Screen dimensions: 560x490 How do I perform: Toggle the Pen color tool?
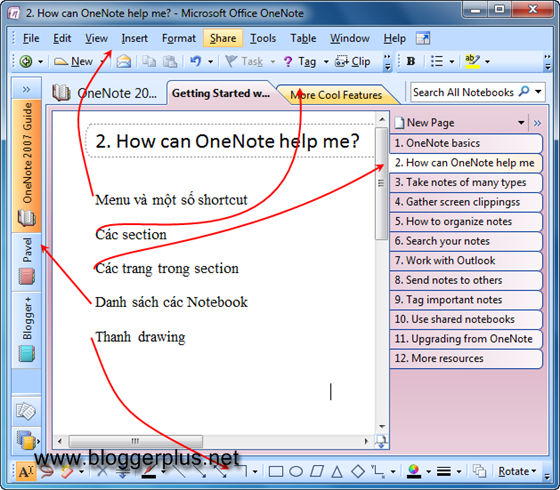[149, 472]
